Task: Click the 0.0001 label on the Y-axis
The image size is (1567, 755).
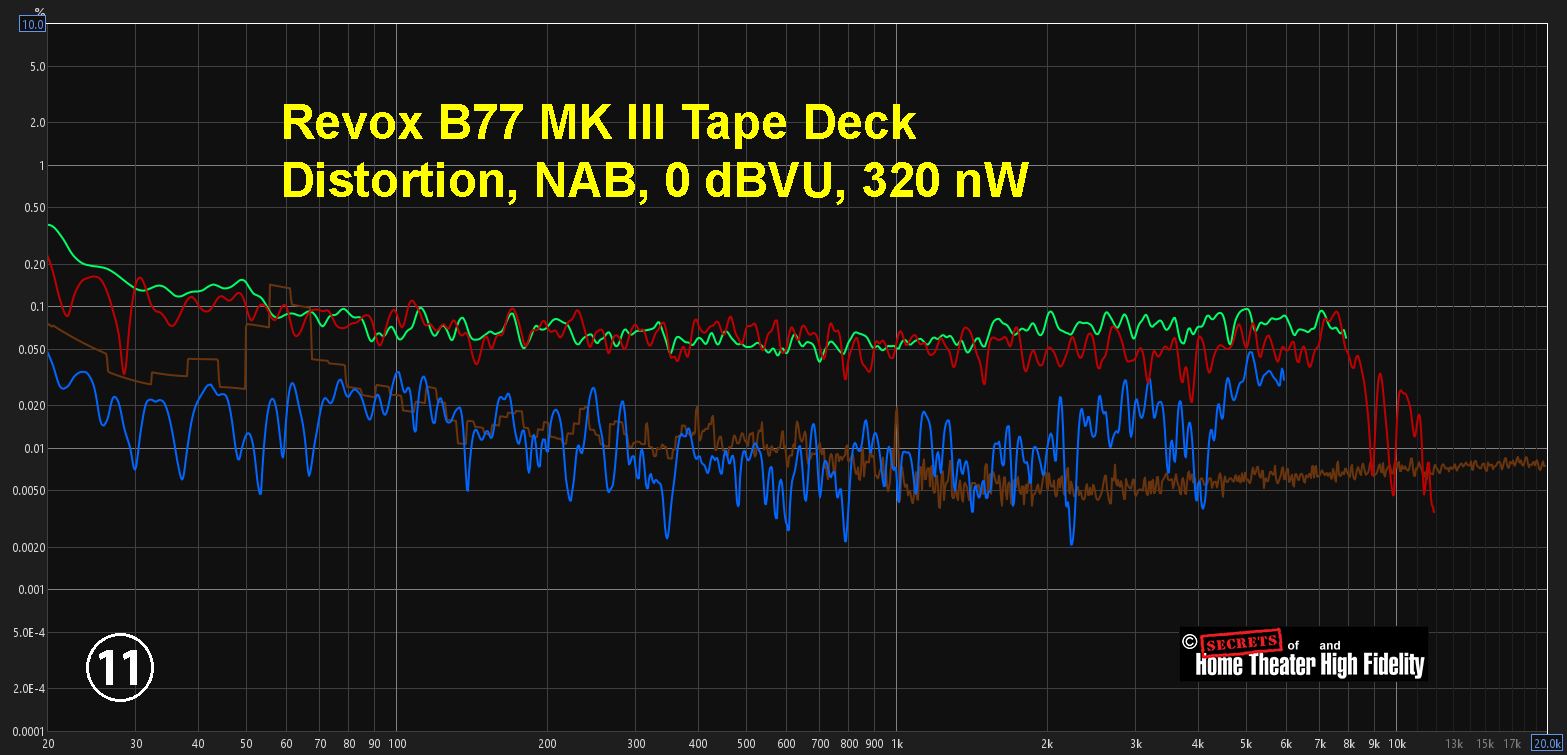Action: pyautogui.click(x=26, y=732)
